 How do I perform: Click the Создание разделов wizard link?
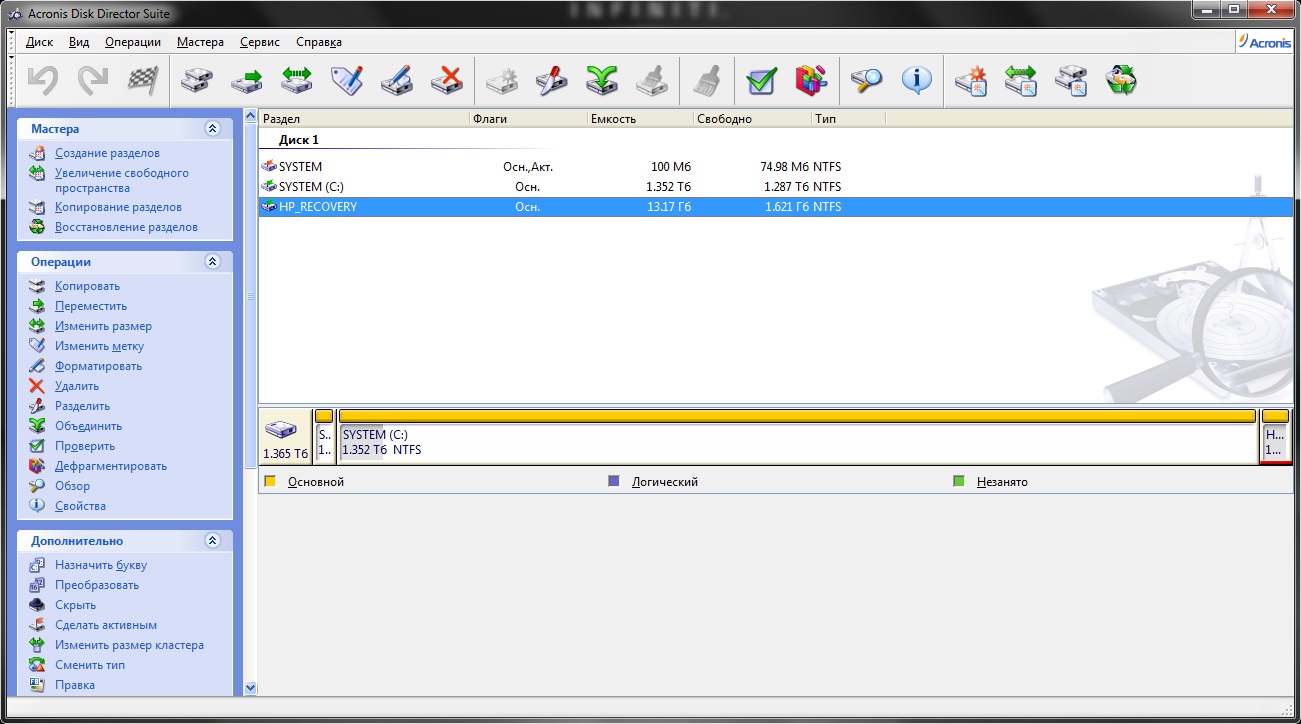click(x=107, y=153)
